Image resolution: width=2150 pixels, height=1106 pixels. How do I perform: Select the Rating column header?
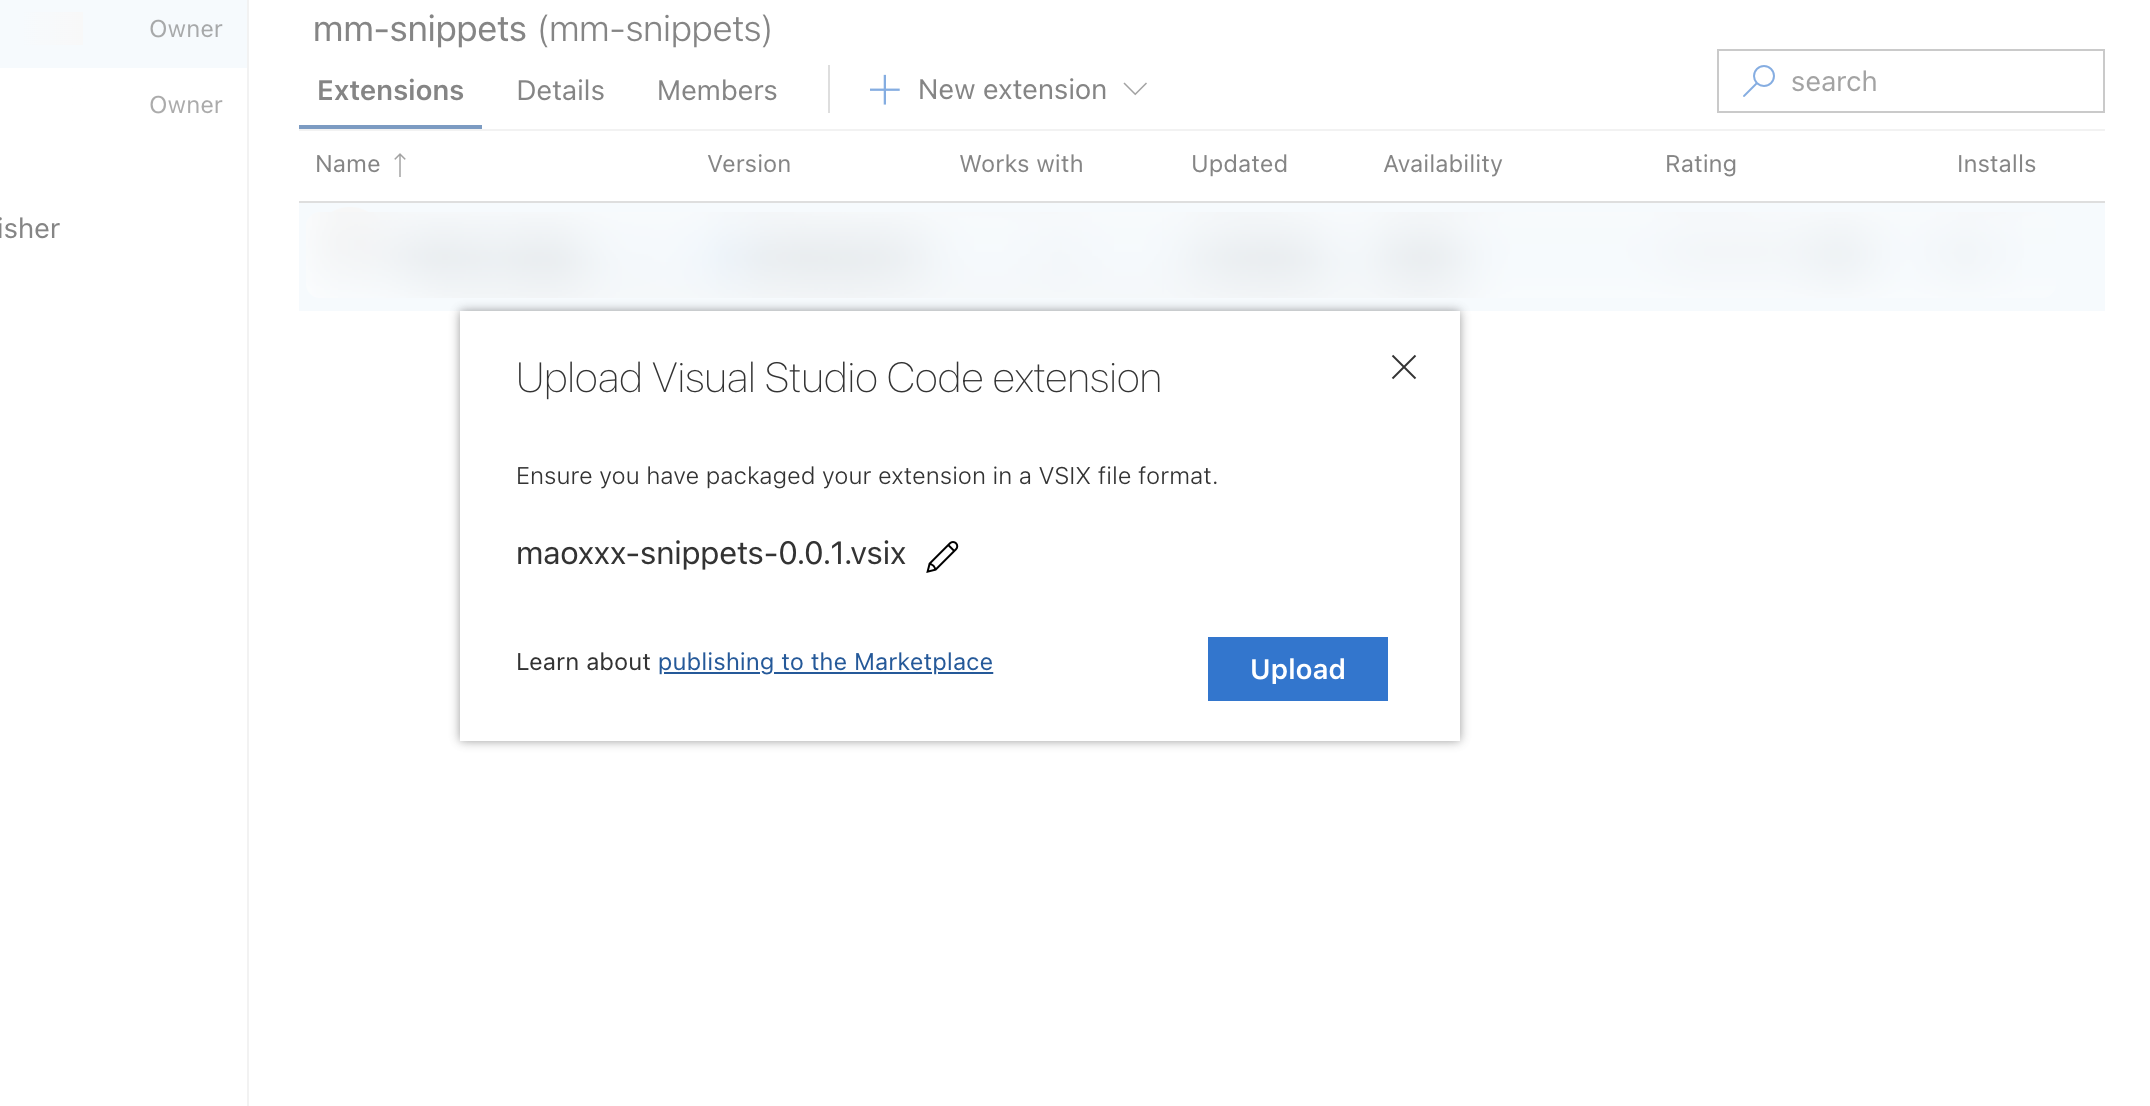pyautogui.click(x=1700, y=164)
